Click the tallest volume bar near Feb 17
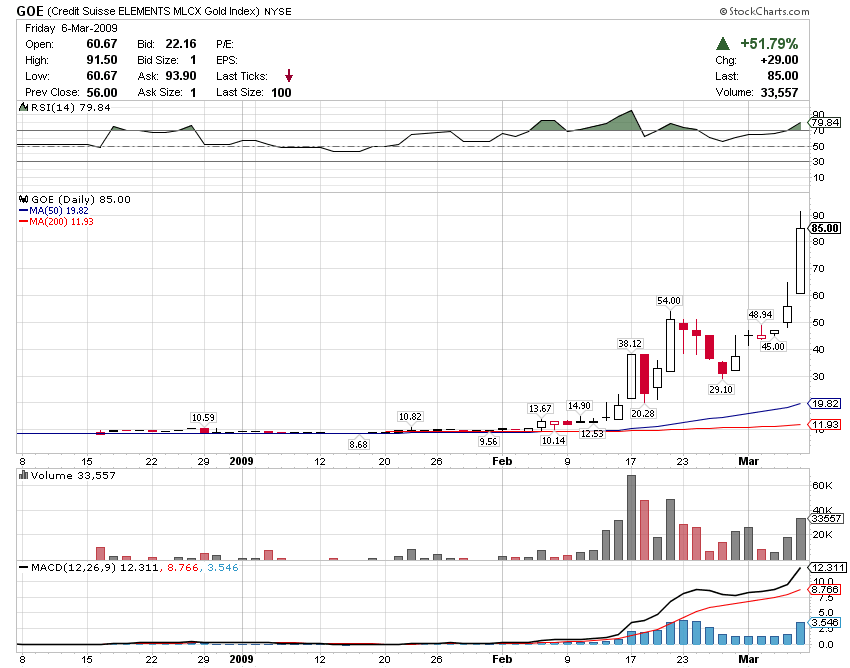Viewport: 850px width, 668px height. [631, 517]
